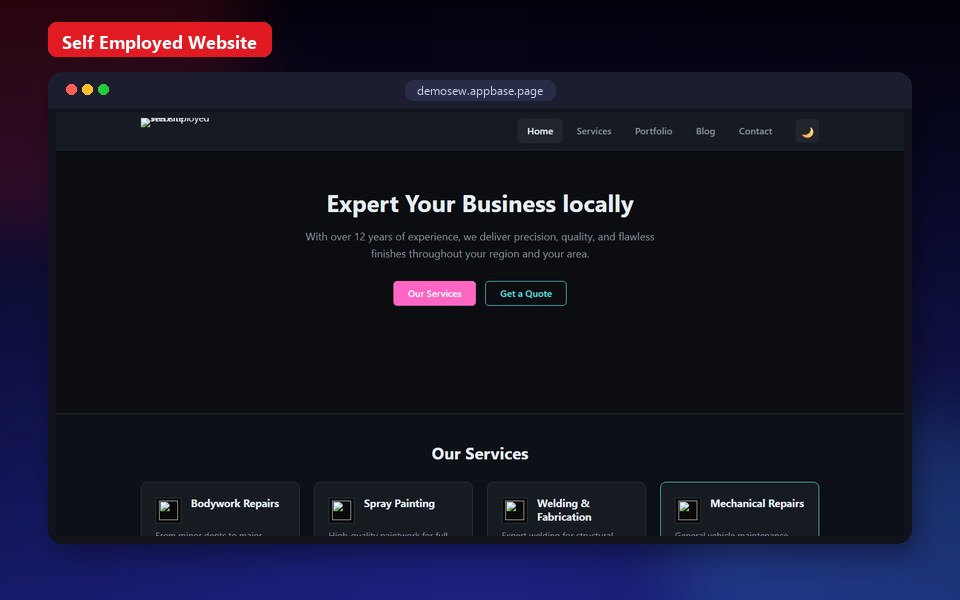Viewport: 960px width, 600px height.
Task: Click the green maximize window dot
Action: (103, 89)
